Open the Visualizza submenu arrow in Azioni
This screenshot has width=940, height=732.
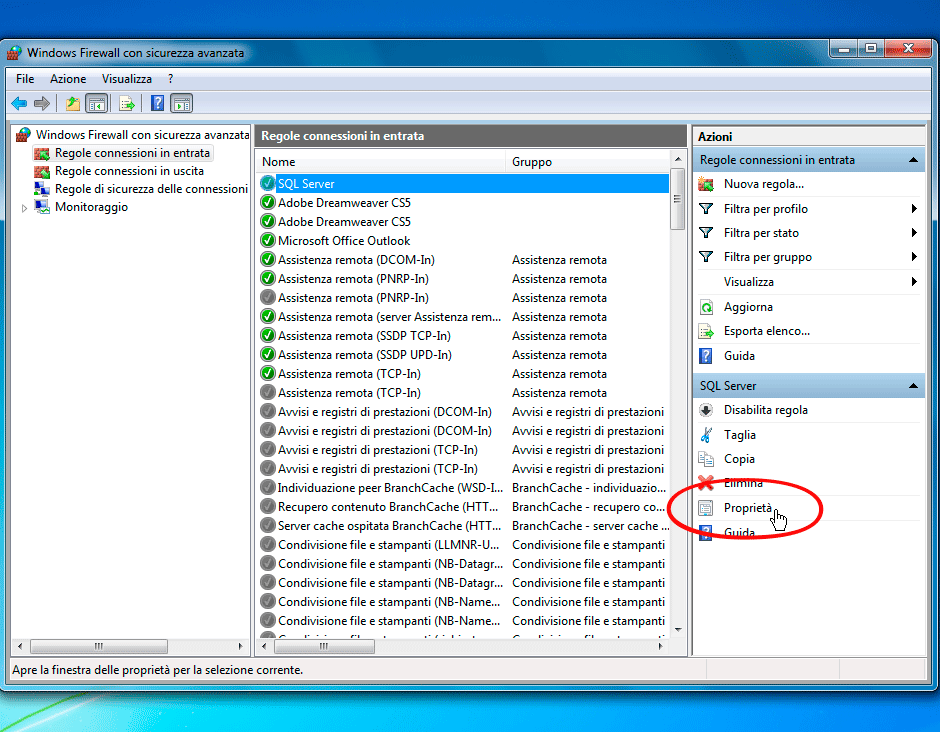(x=914, y=282)
